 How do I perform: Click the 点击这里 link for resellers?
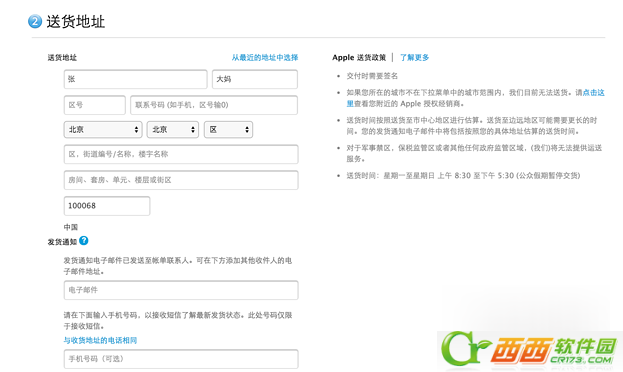(594, 93)
